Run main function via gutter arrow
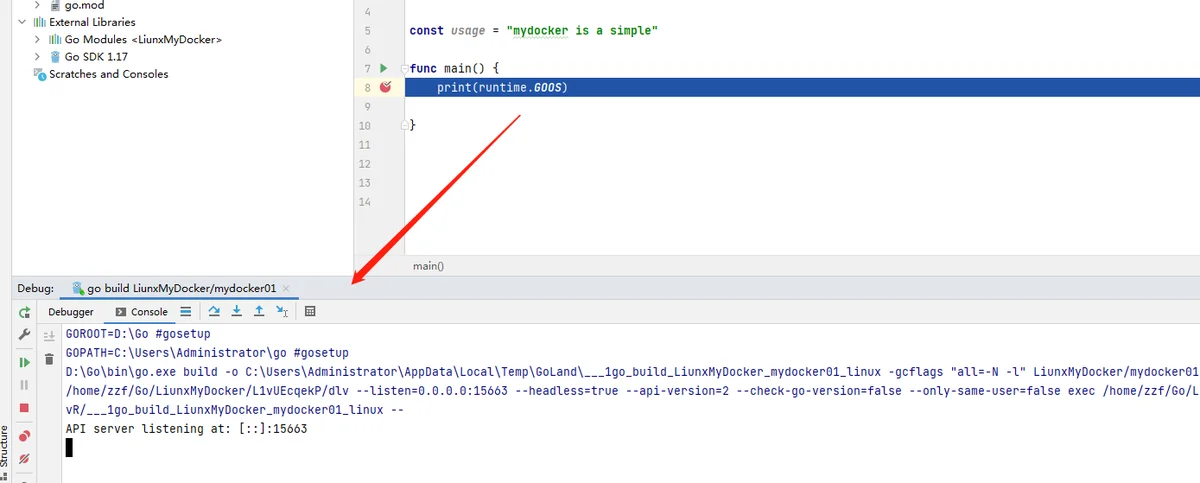1200x483 pixels. click(x=383, y=68)
